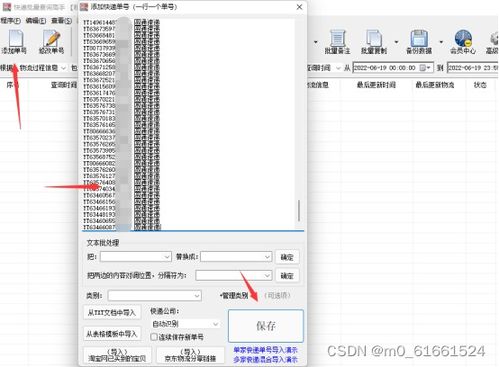Image resolution: width=499 pixels, height=367 pixels.
Task: Open the dropdown arrow beside 备份数据
Action: (441, 42)
